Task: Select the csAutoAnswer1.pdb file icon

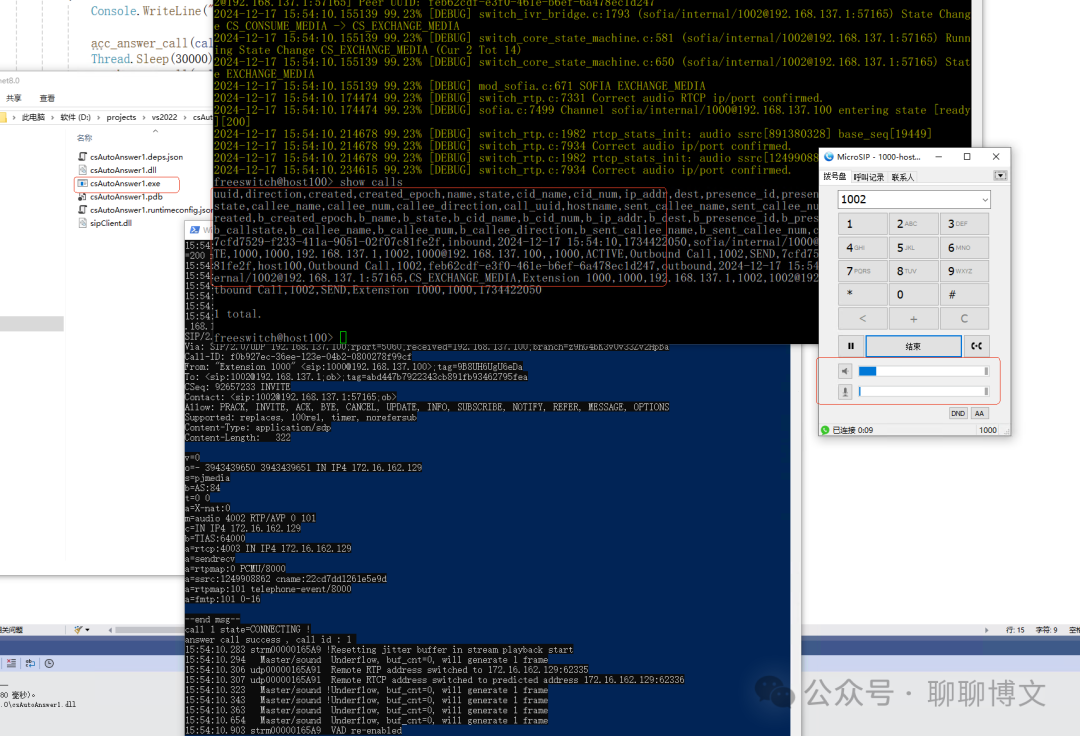Action: point(83,197)
